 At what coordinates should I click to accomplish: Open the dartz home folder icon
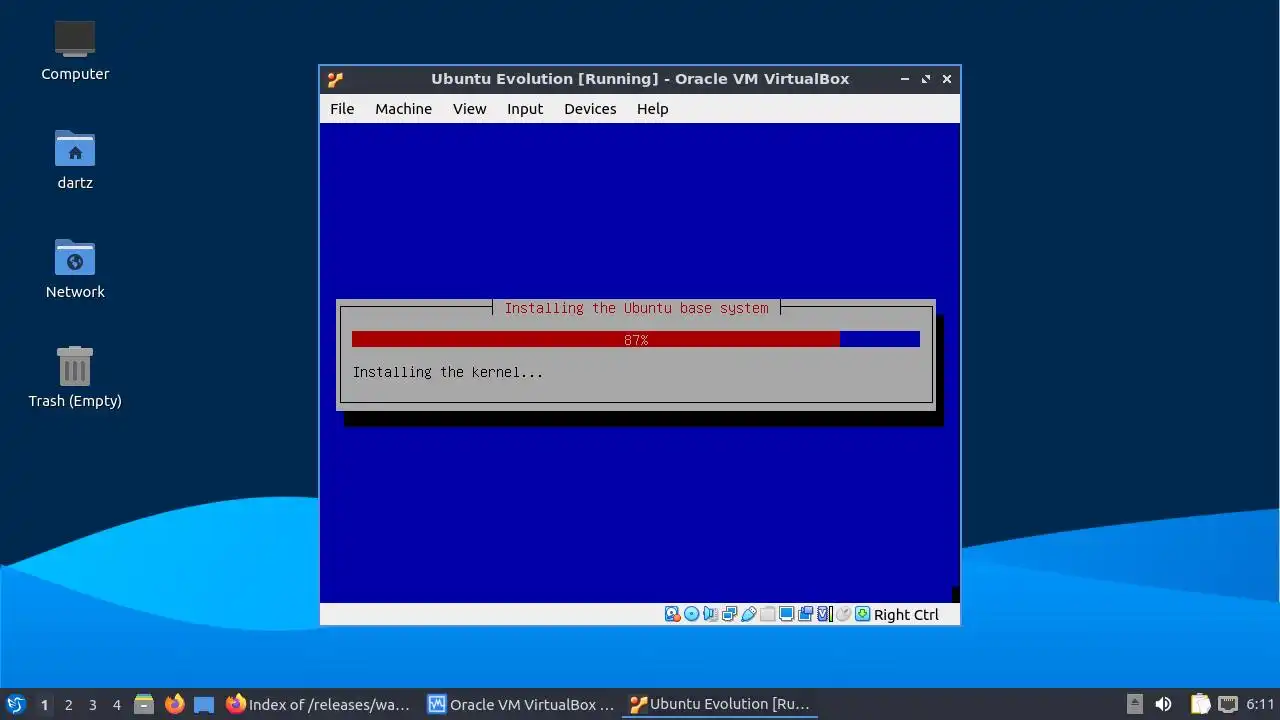75,160
